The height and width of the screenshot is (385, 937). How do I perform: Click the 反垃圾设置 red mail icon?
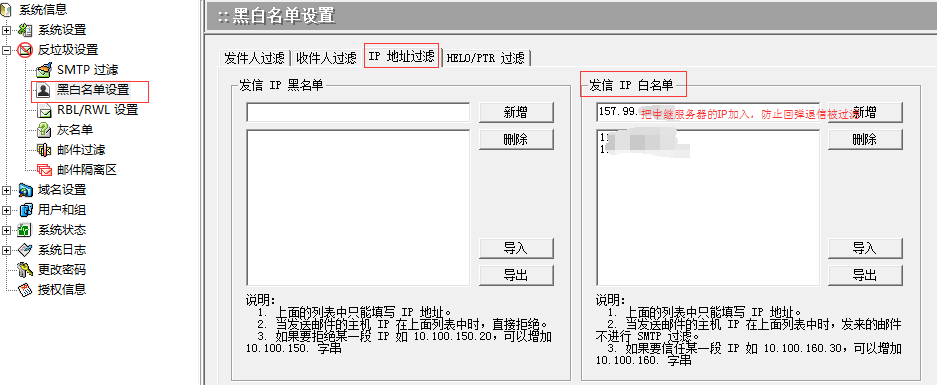point(25,50)
